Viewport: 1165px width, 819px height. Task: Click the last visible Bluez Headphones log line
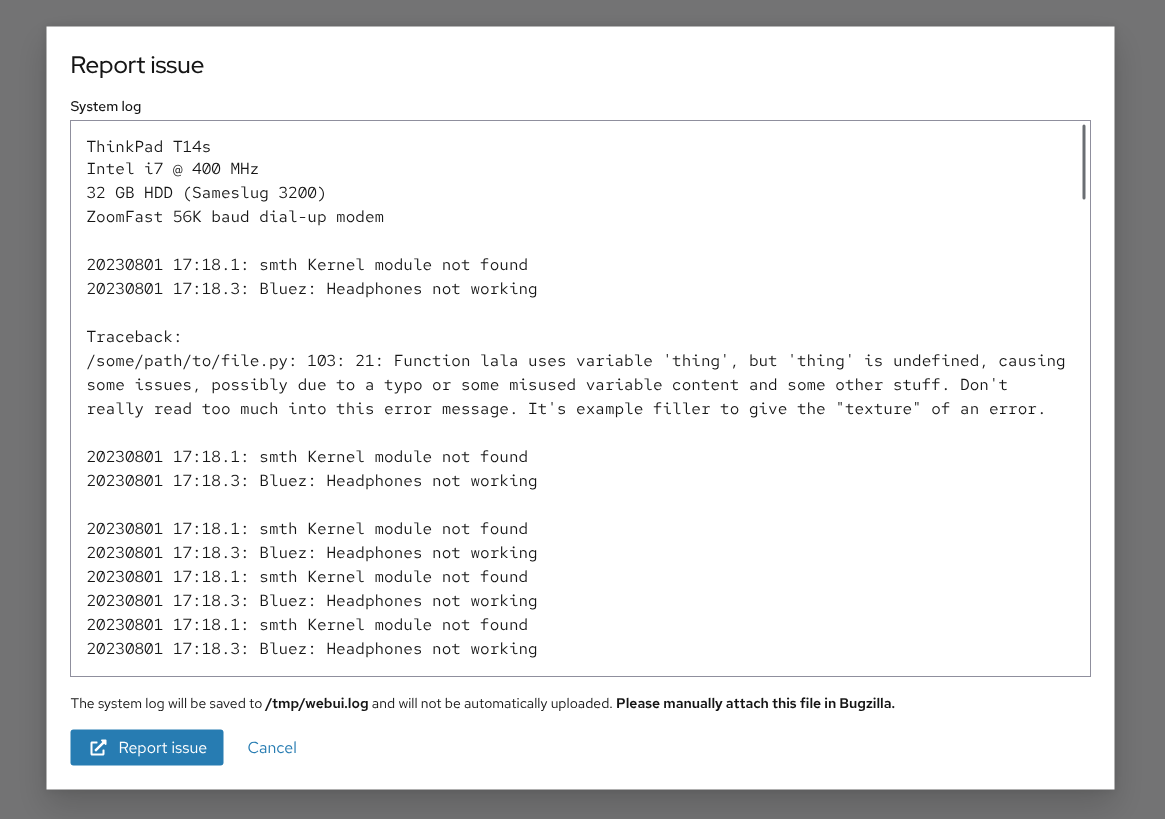[x=312, y=649]
